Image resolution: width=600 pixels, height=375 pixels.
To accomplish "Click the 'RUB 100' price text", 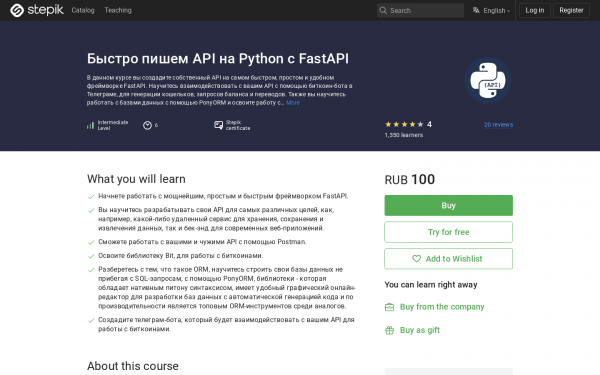I will click(x=409, y=179).
